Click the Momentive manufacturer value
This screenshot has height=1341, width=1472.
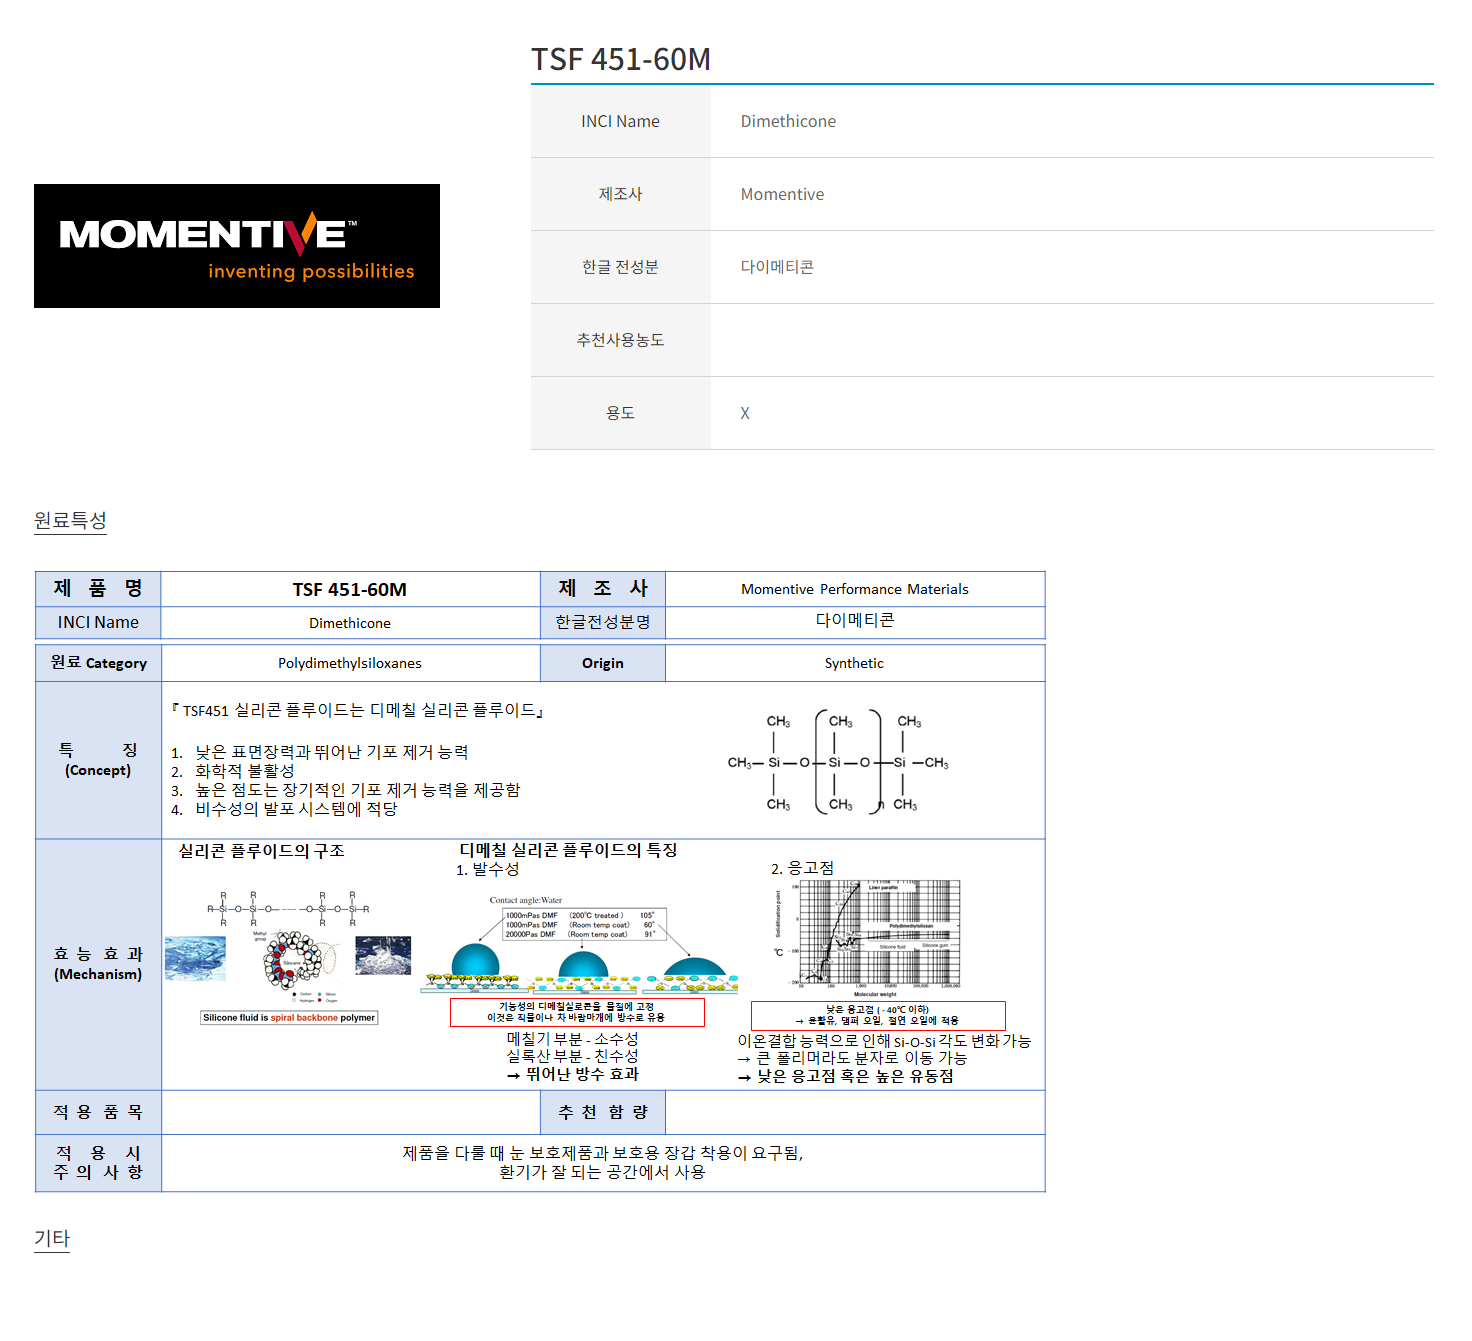[x=782, y=194]
